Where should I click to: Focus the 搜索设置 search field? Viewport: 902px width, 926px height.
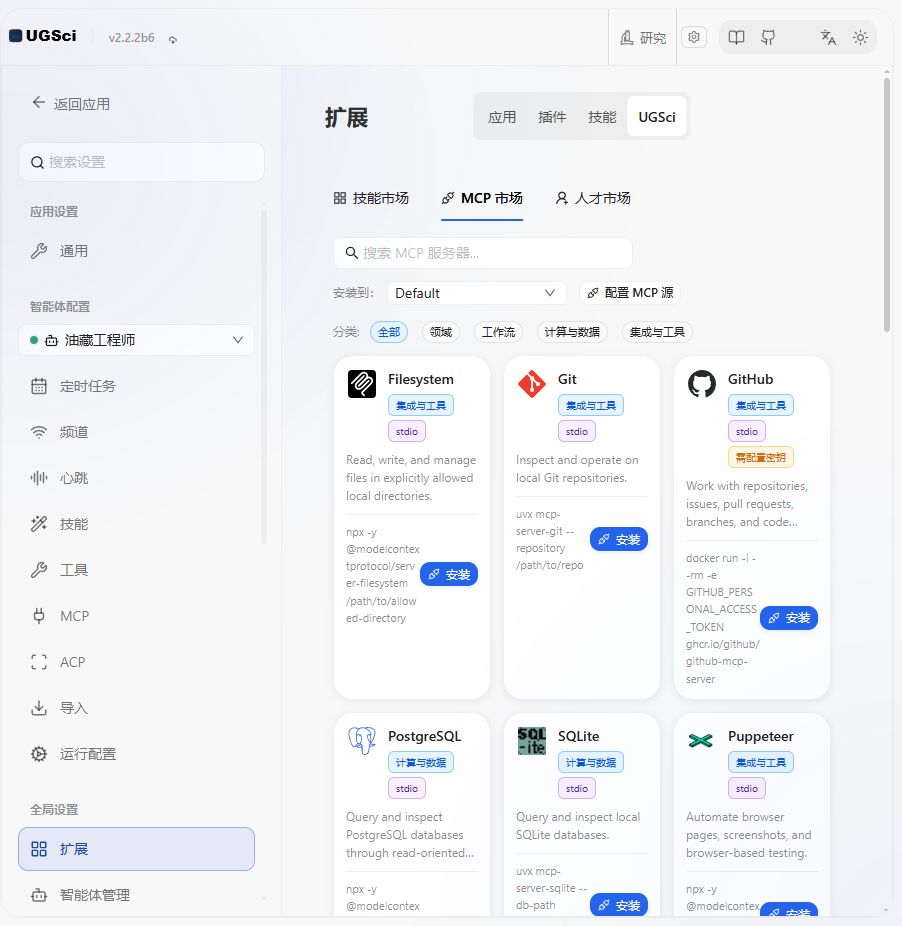[141, 162]
